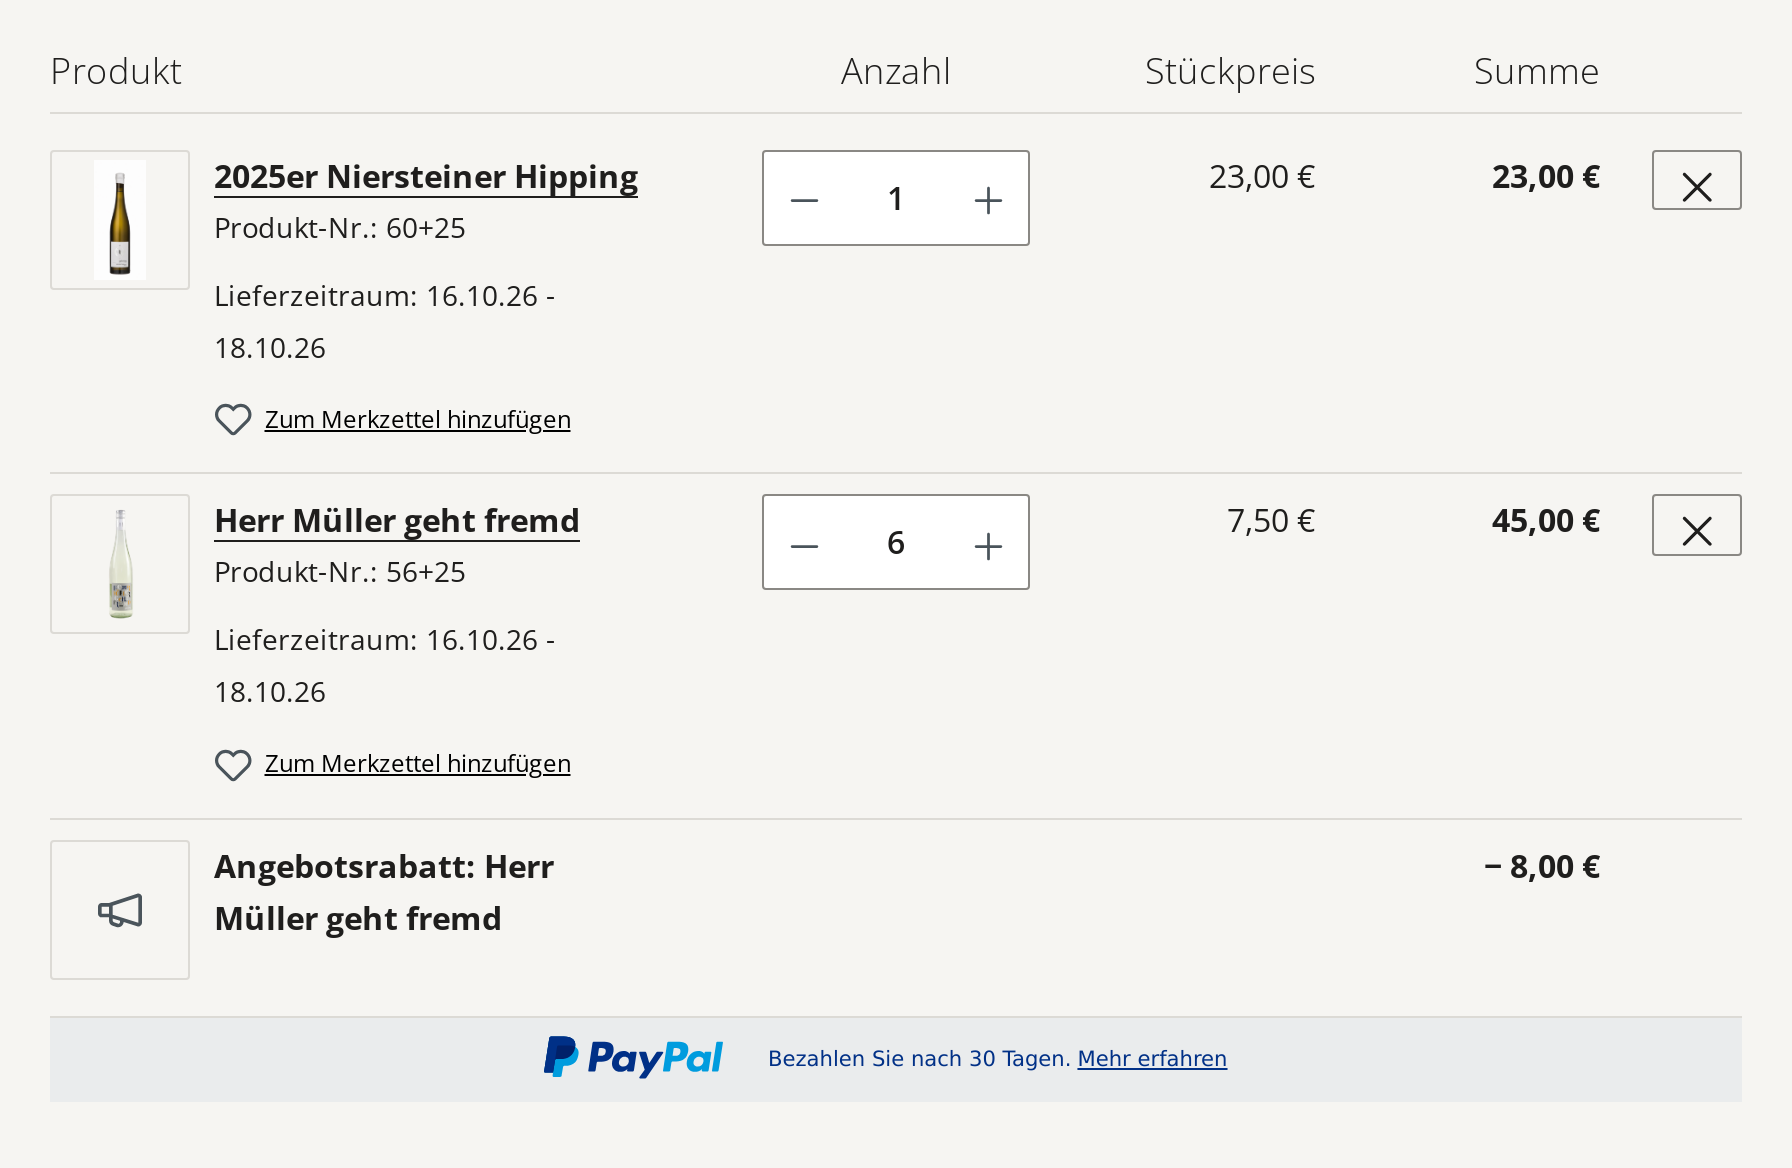The width and height of the screenshot is (1792, 1168).
Task: Select product number 60+25 text
Action: click(340, 228)
